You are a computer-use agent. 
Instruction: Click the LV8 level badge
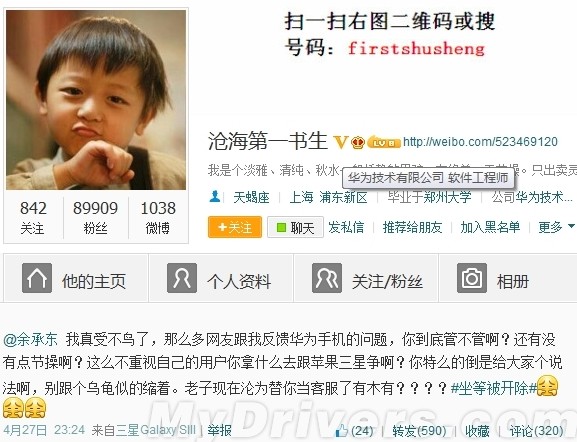384,142
